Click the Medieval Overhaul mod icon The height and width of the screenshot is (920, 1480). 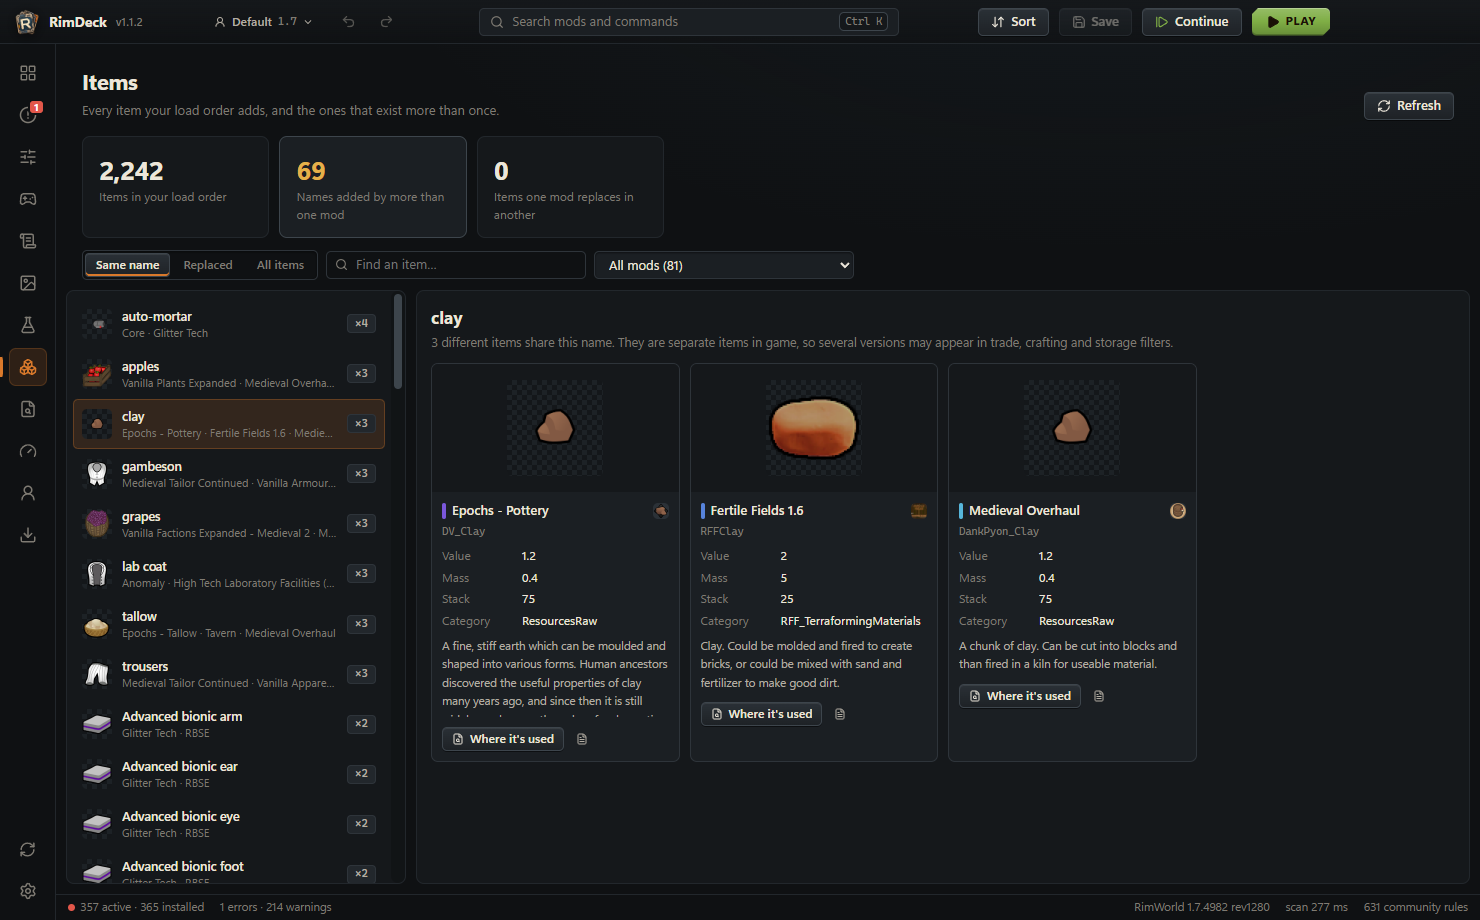click(x=1178, y=511)
